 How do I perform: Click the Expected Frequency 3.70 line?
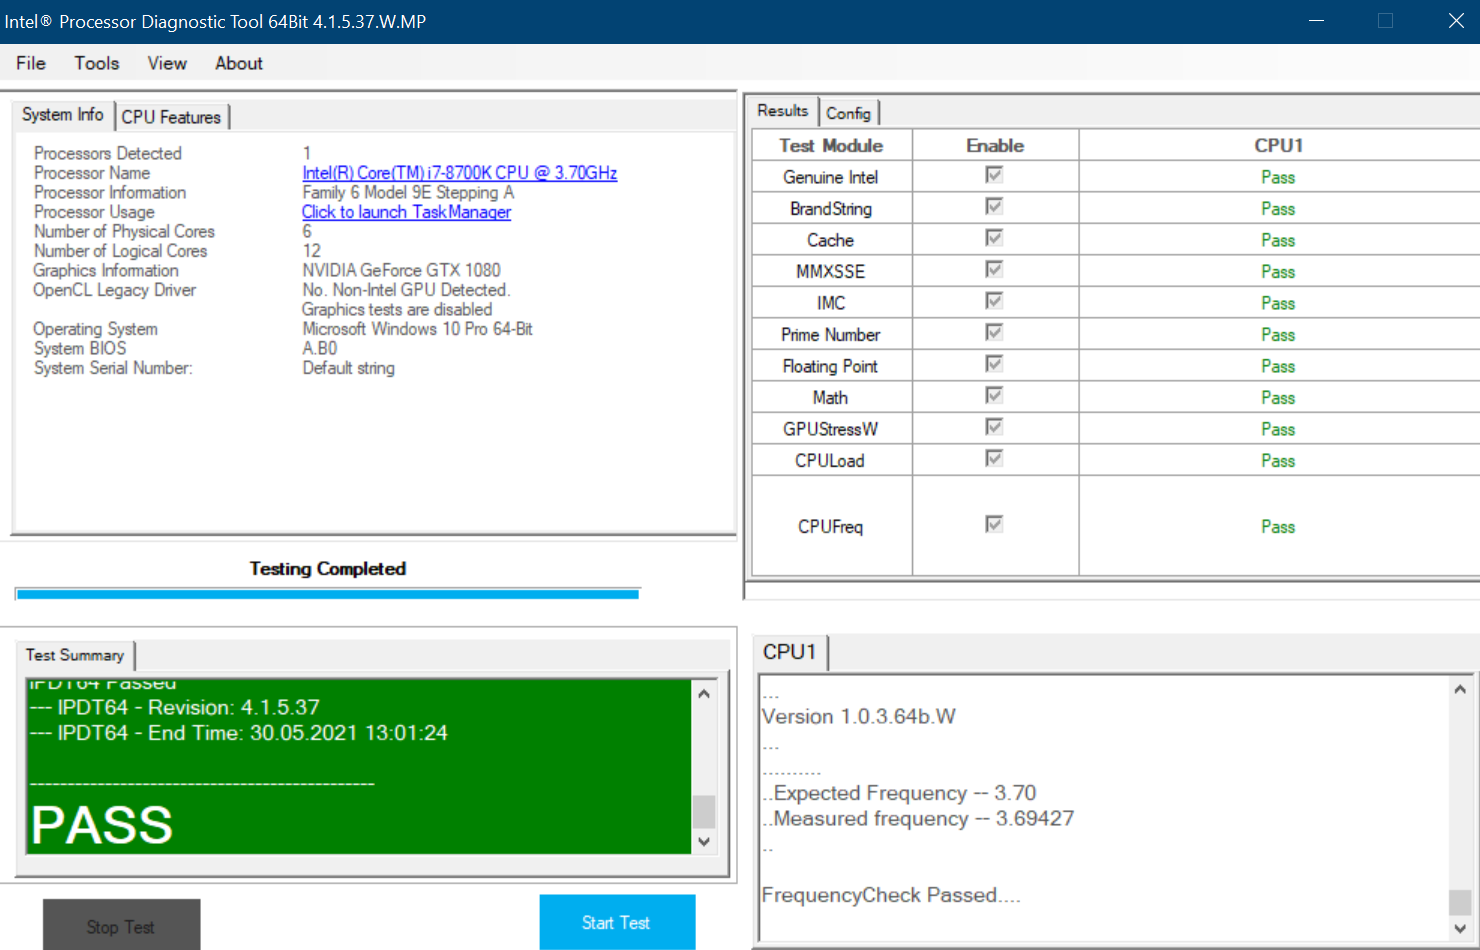899,793
